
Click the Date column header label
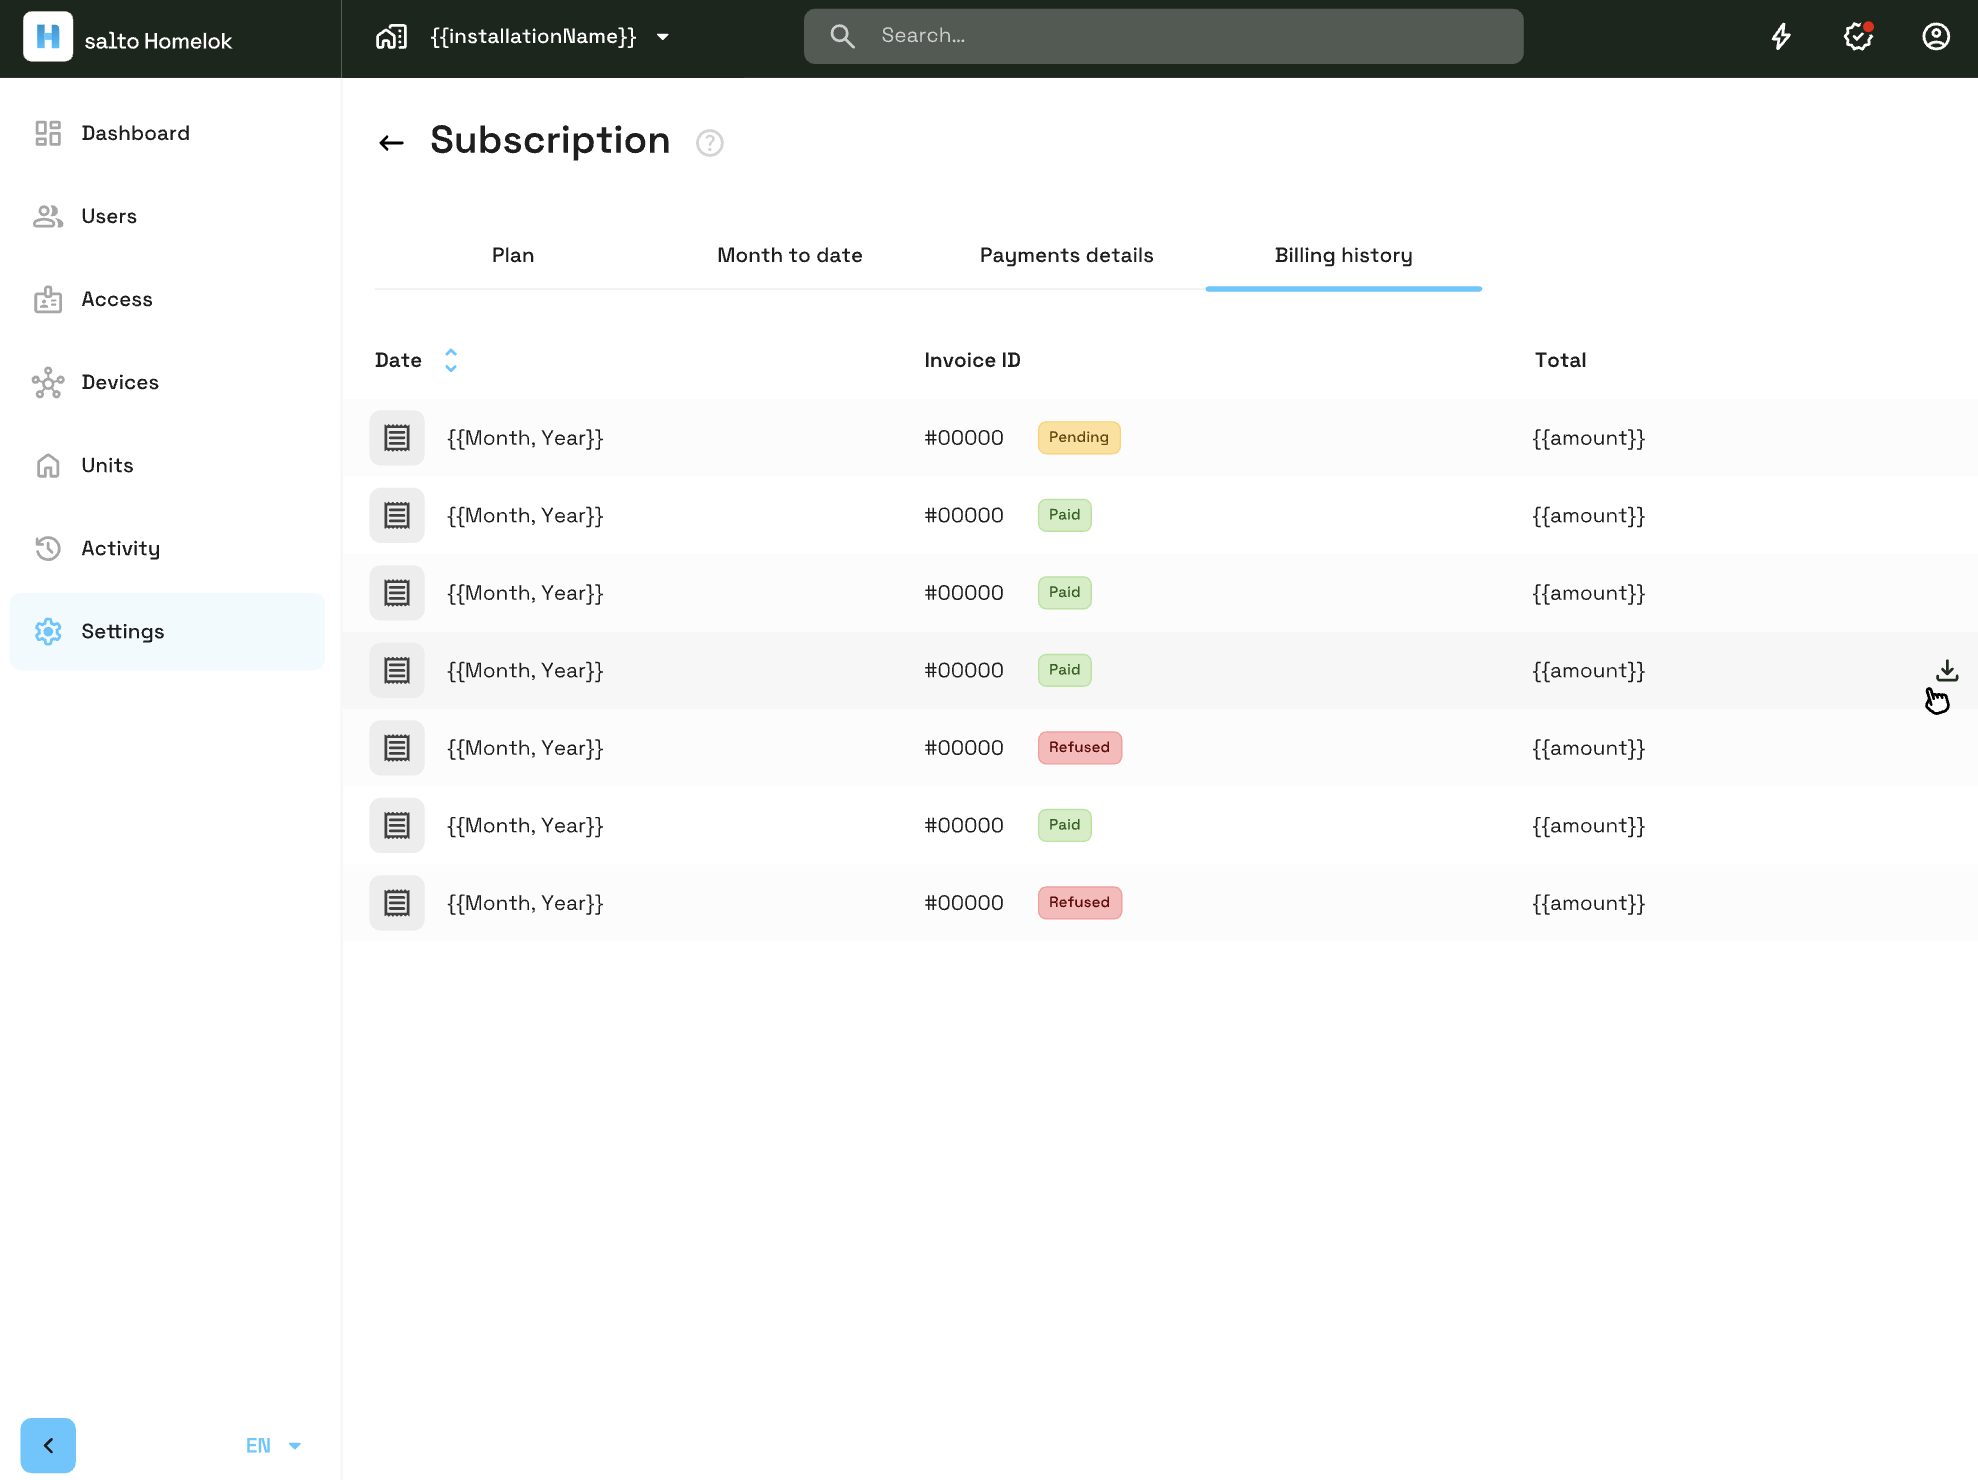click(x=398, y=360)
